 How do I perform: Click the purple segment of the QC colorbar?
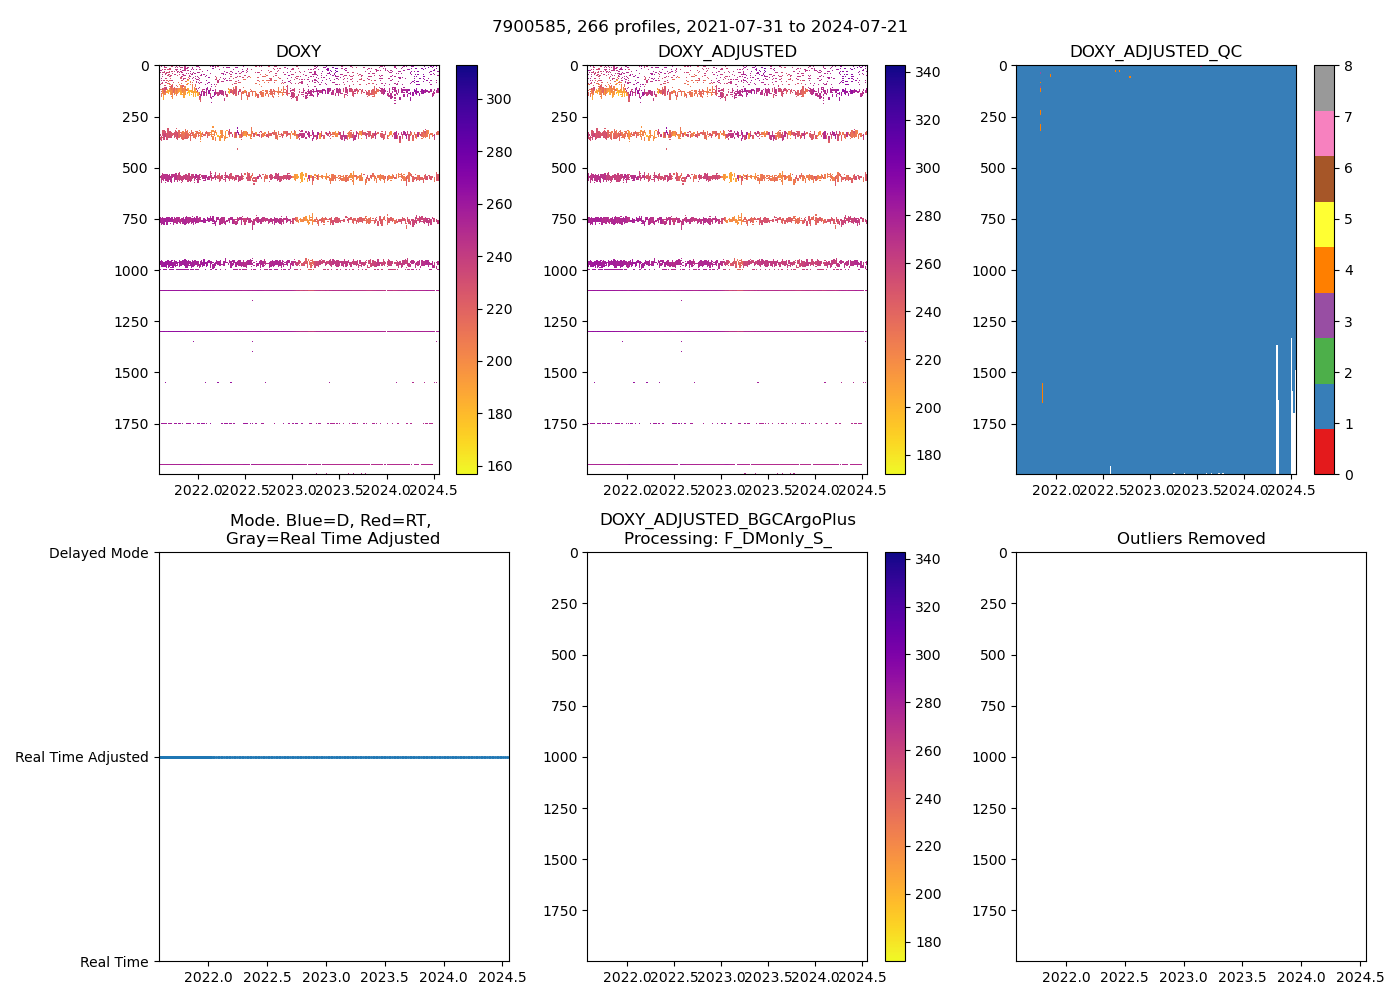pyautogui.click(x=1324, y=315)
